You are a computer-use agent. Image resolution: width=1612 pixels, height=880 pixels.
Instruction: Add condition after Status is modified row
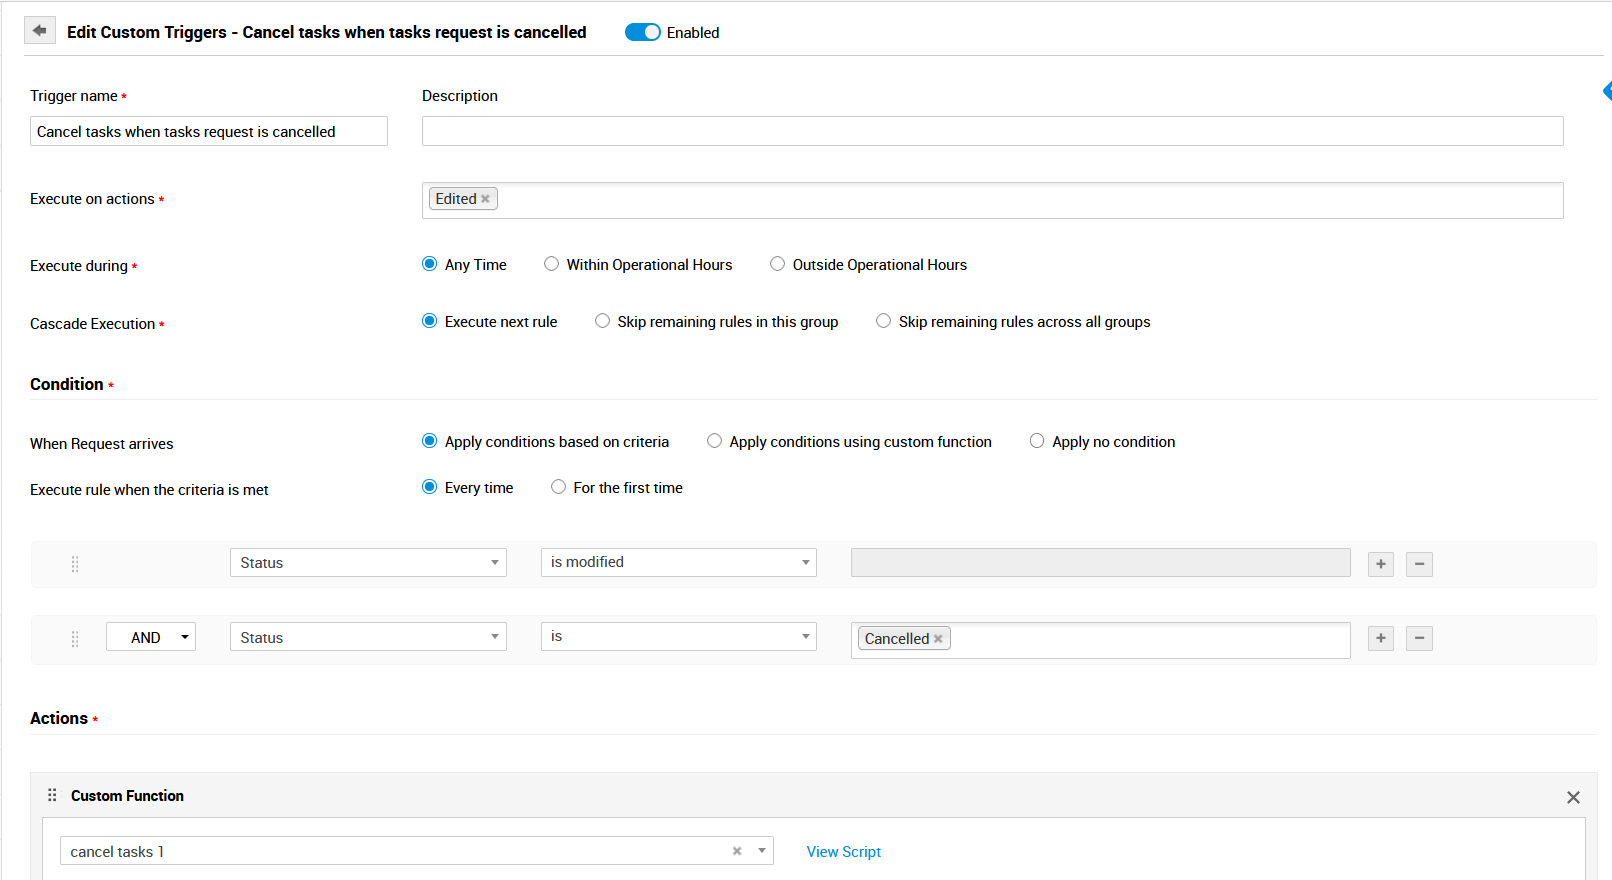[1380, 564]
